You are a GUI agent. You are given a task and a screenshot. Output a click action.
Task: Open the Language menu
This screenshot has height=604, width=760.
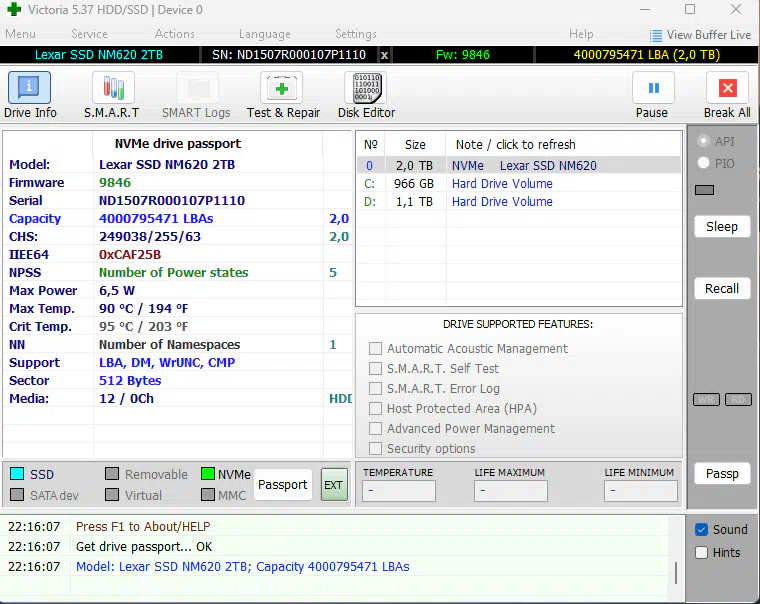[265, 34]
